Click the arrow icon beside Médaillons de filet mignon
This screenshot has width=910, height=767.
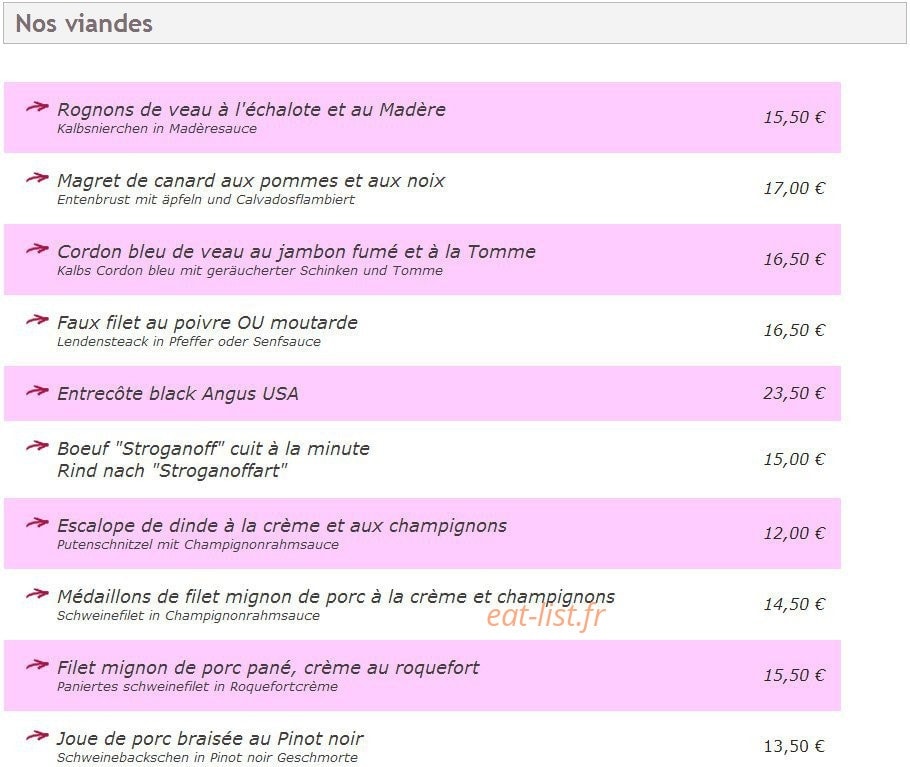click(x=37, y=594)
